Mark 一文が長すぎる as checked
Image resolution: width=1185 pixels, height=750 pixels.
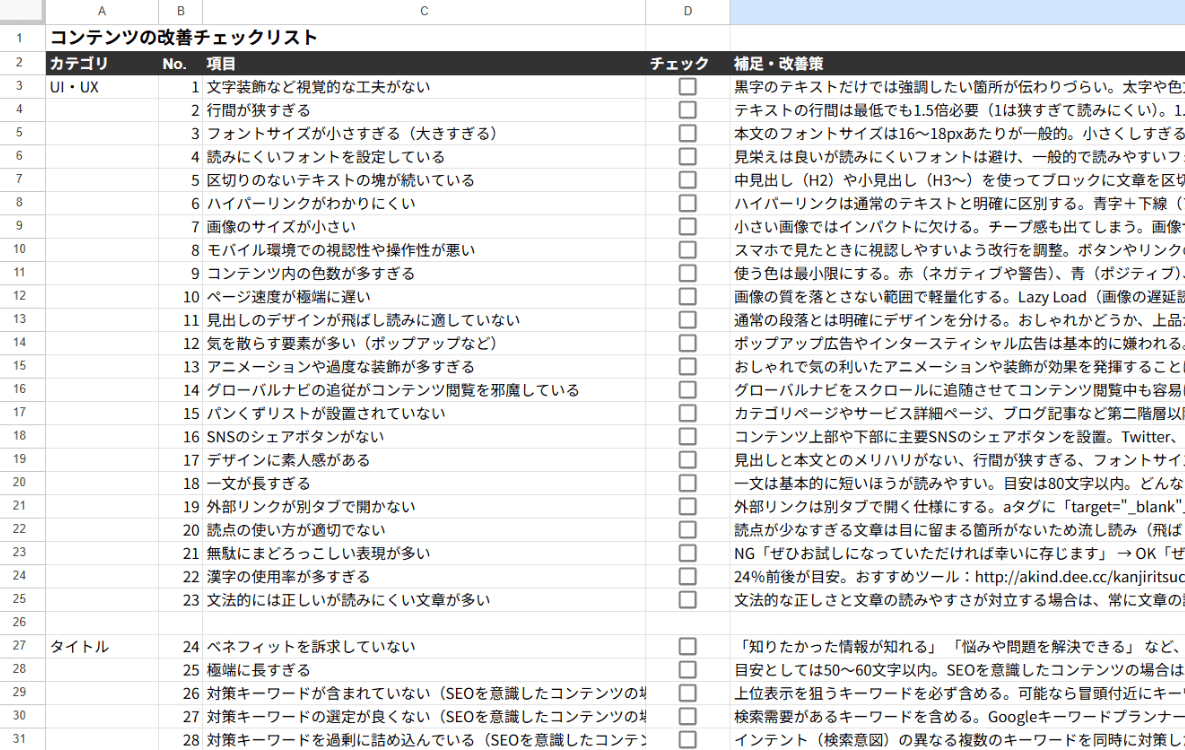[x=687, y=483]
